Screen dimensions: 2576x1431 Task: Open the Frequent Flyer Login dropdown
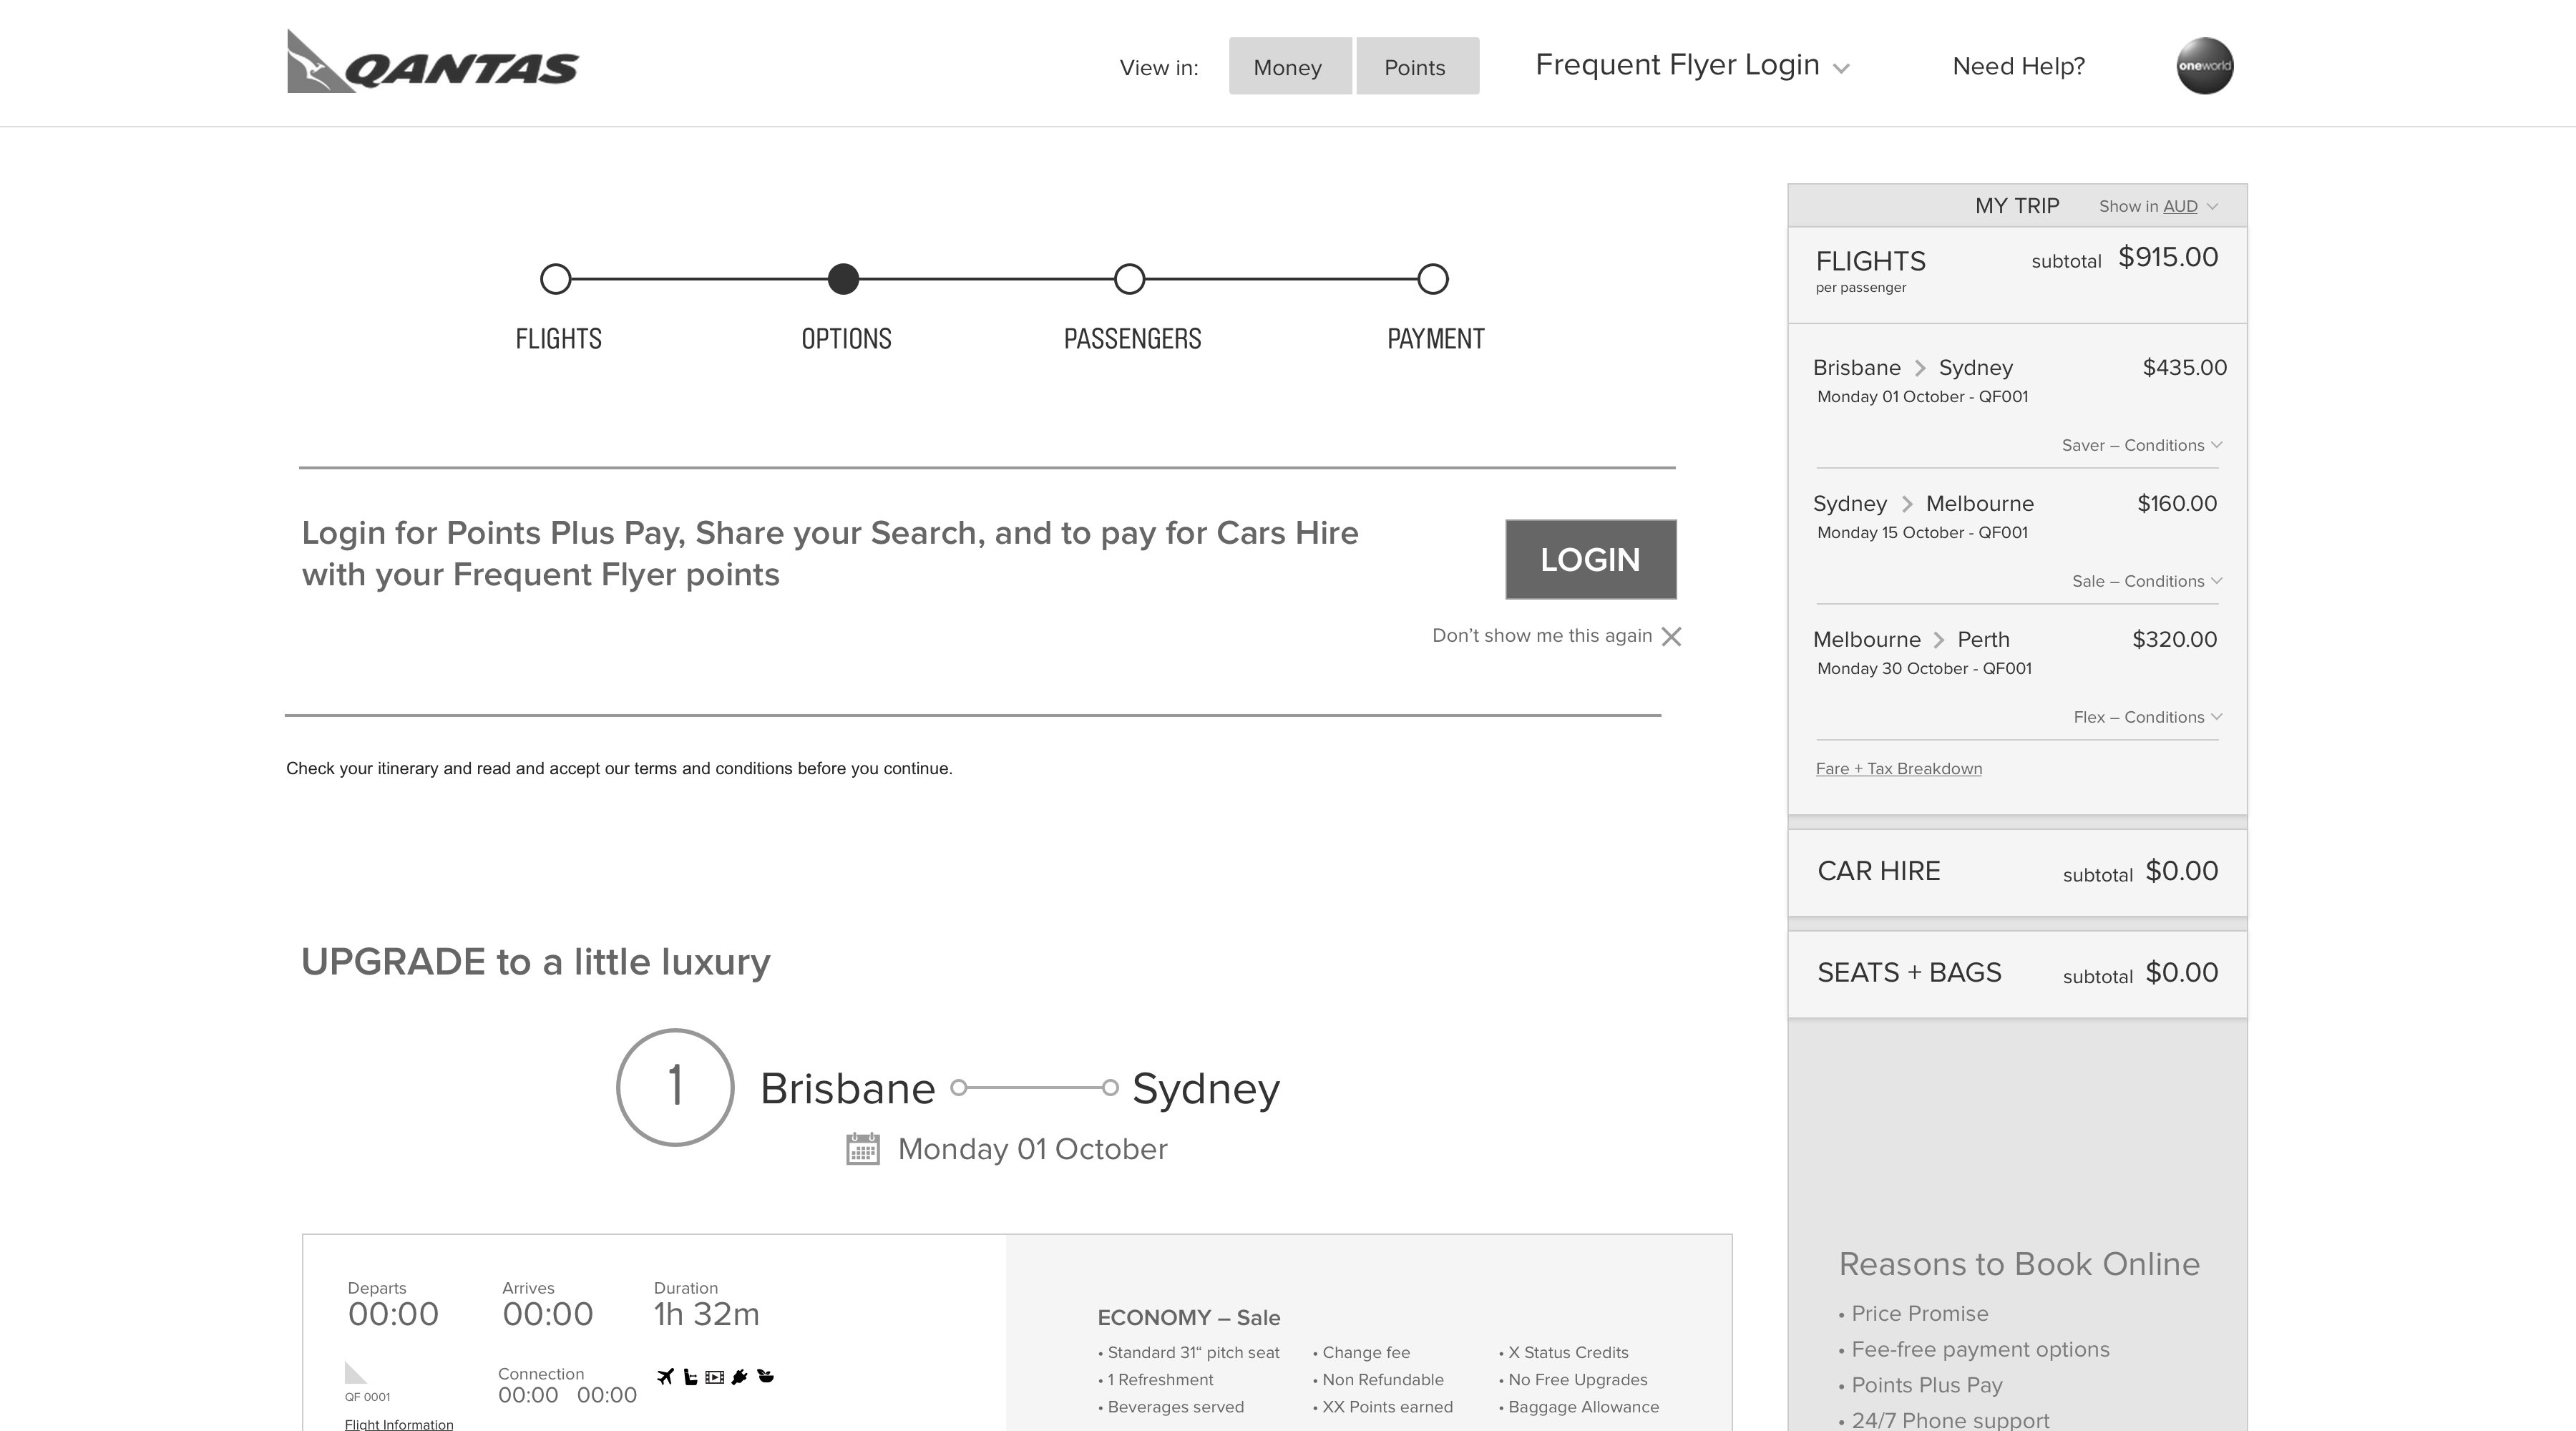1692,66
